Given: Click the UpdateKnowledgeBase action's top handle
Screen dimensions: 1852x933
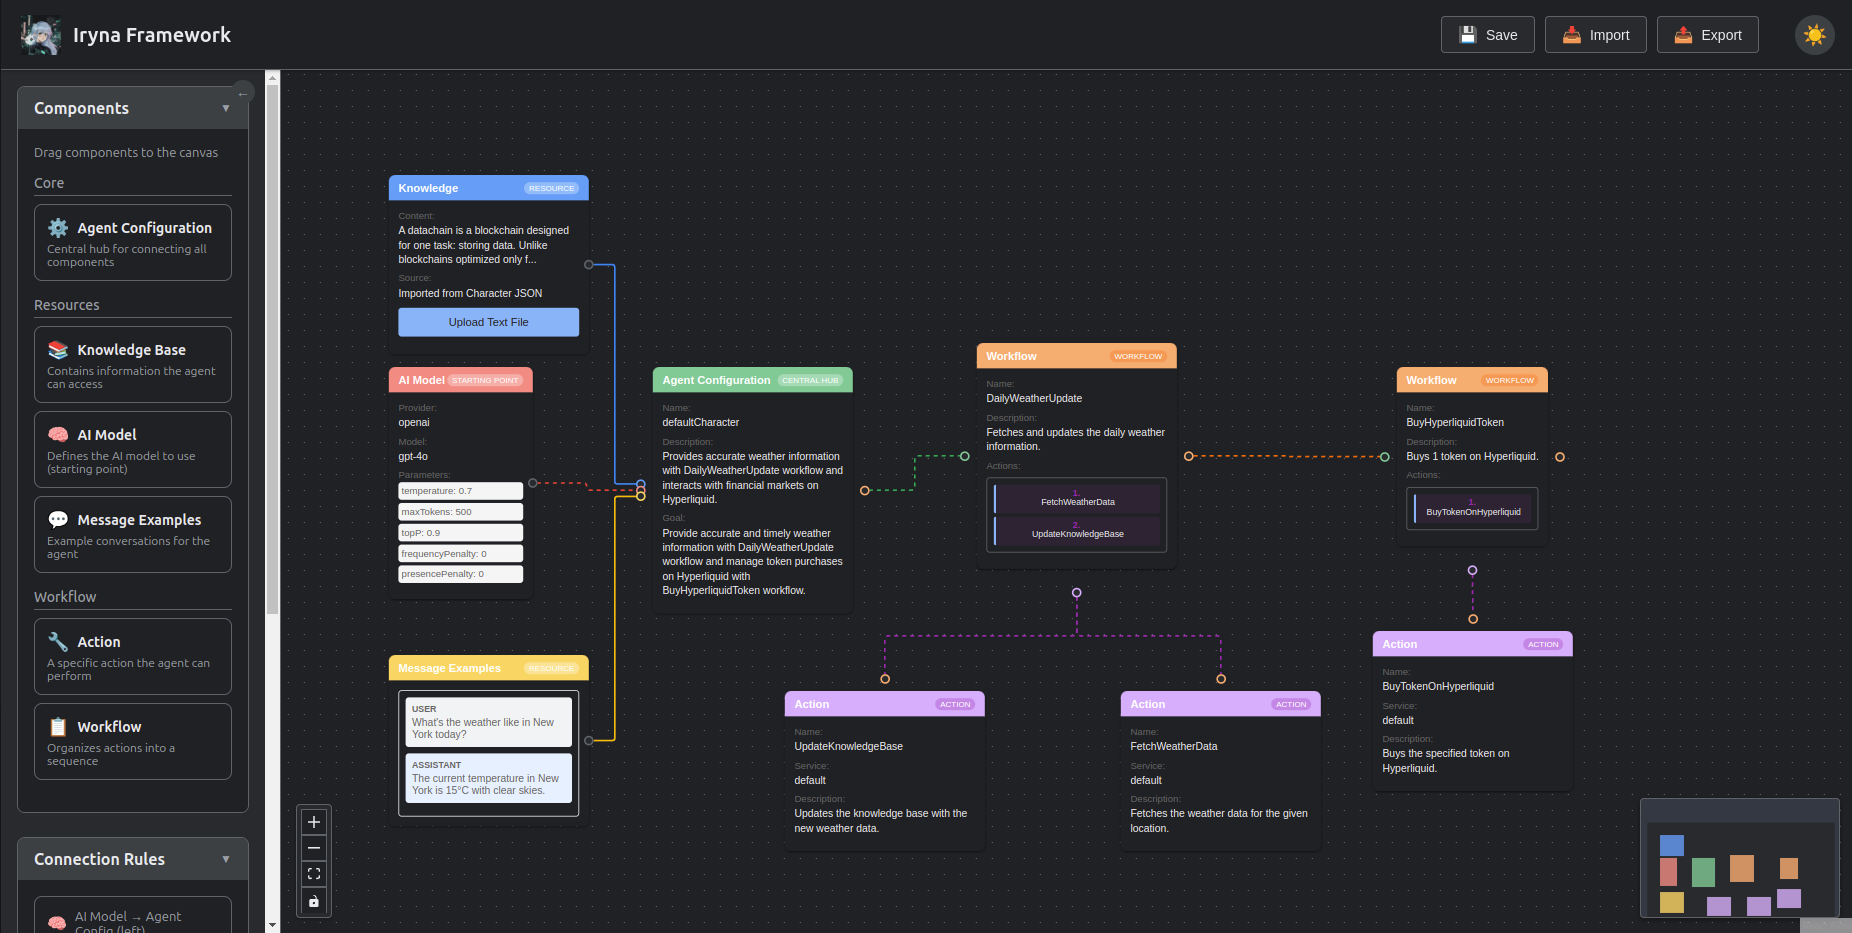Looking at the screenshot, I should coord(885,679).
